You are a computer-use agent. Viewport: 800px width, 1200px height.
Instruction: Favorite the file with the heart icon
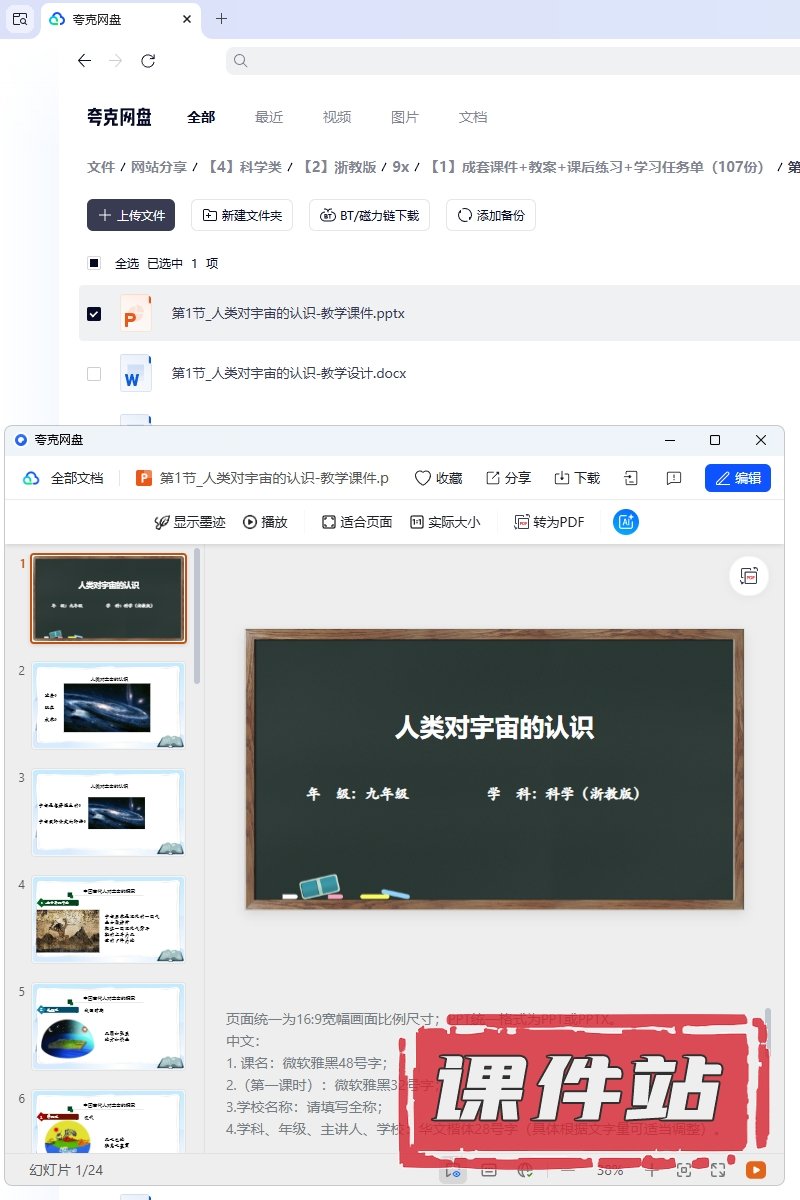point(438,478)
